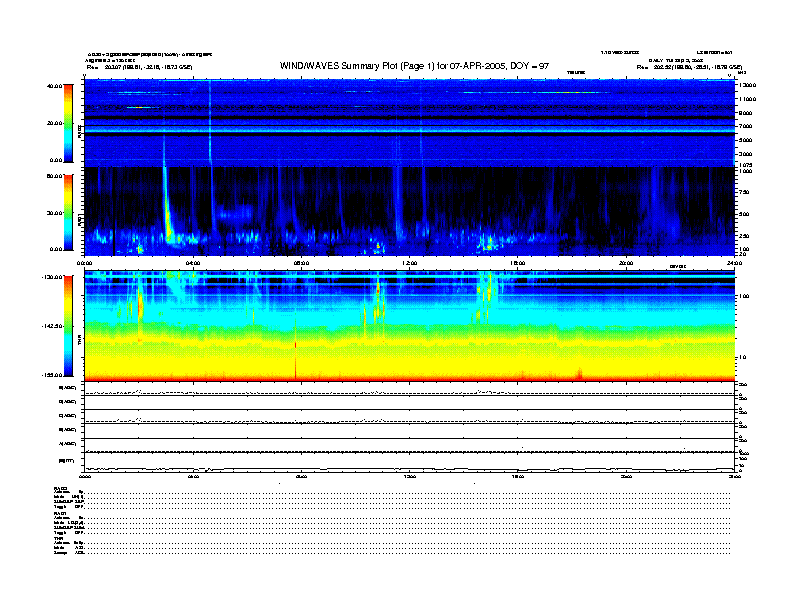Click the 20.00 label on the top color bar

54,123
